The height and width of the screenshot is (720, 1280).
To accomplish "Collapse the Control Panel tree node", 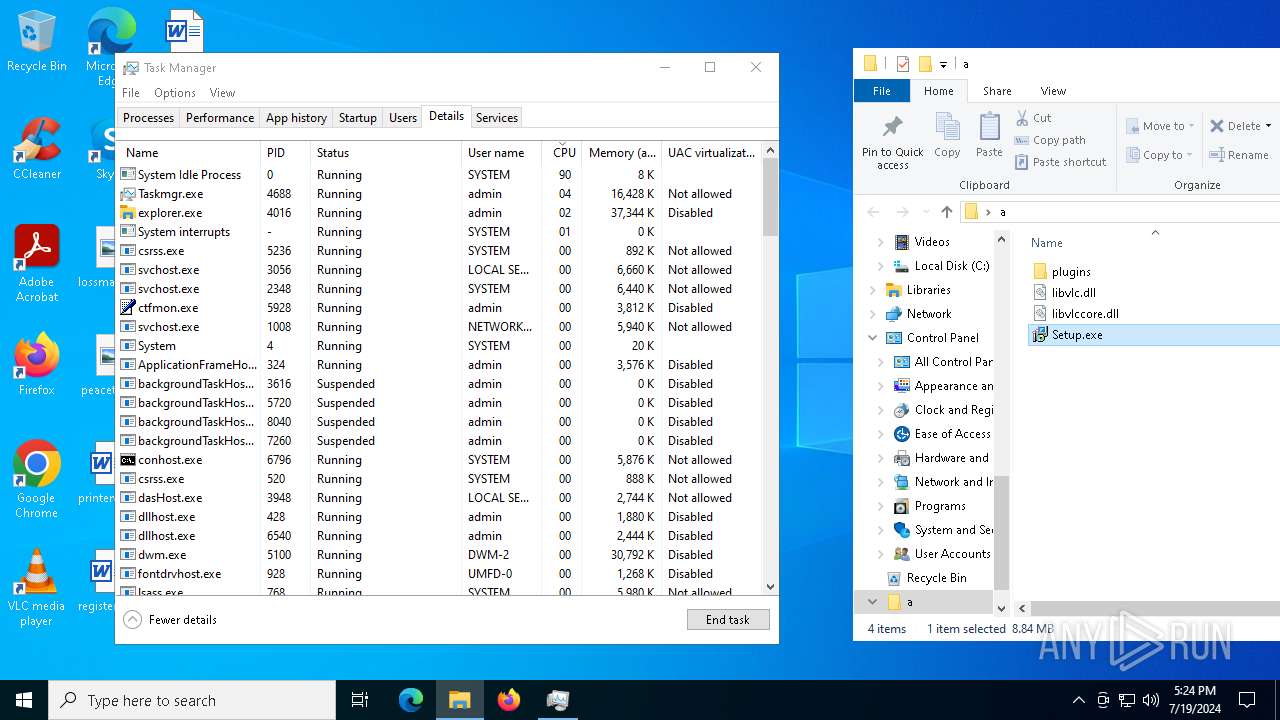I will [x=873, y=338].
